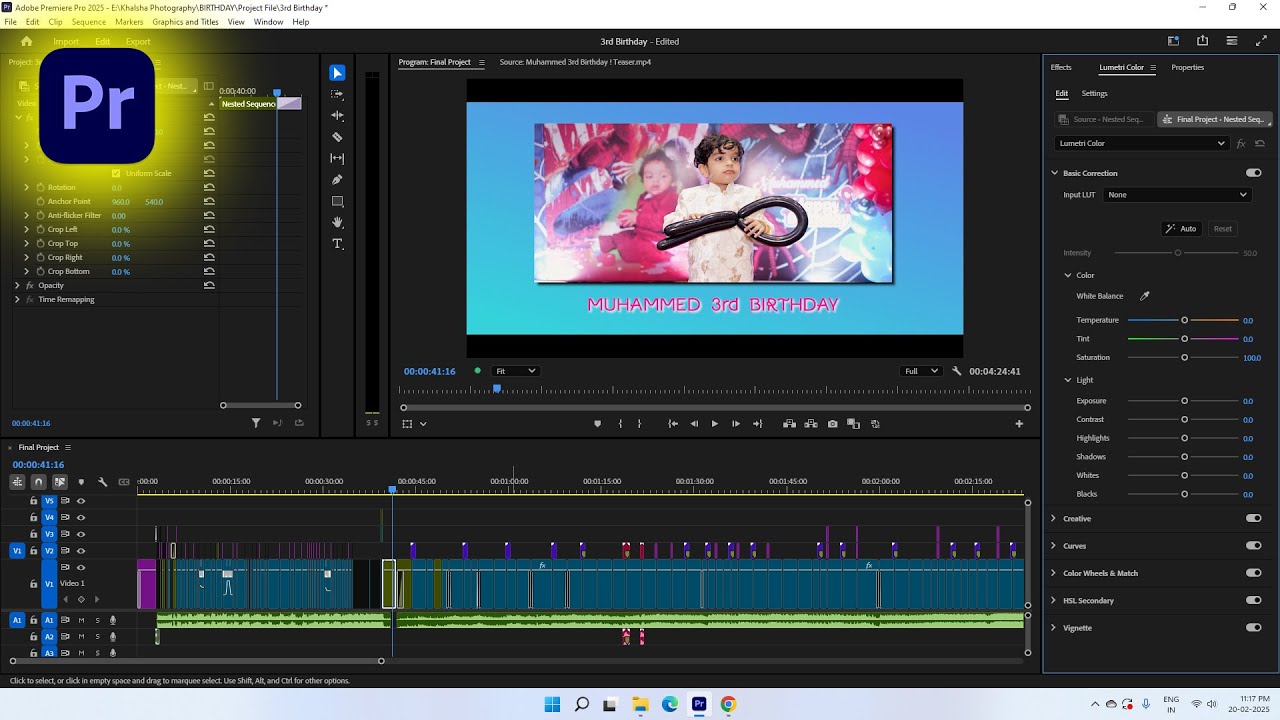Image resolution: width=1280 pixels, height=720 pixels.
Task: Switch to the Effects panel tab
Action: pyautogui.click(x=1061, y=67)
